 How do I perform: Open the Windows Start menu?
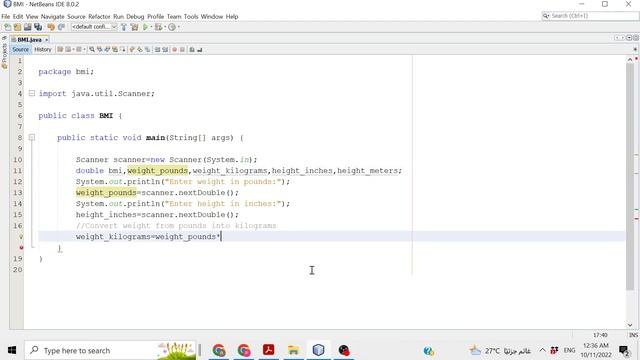(12, 350)
